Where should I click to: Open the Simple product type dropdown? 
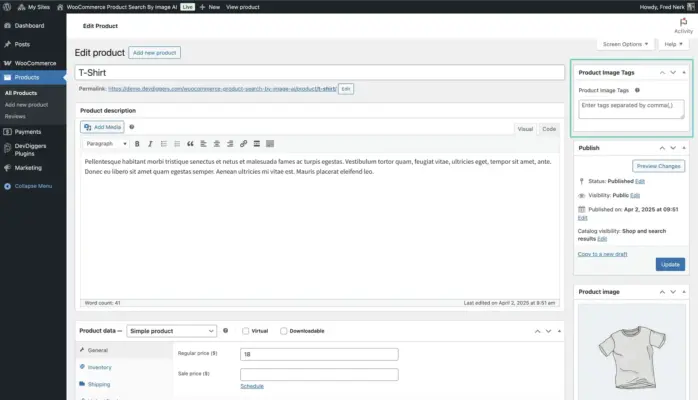tap(171, 331)
